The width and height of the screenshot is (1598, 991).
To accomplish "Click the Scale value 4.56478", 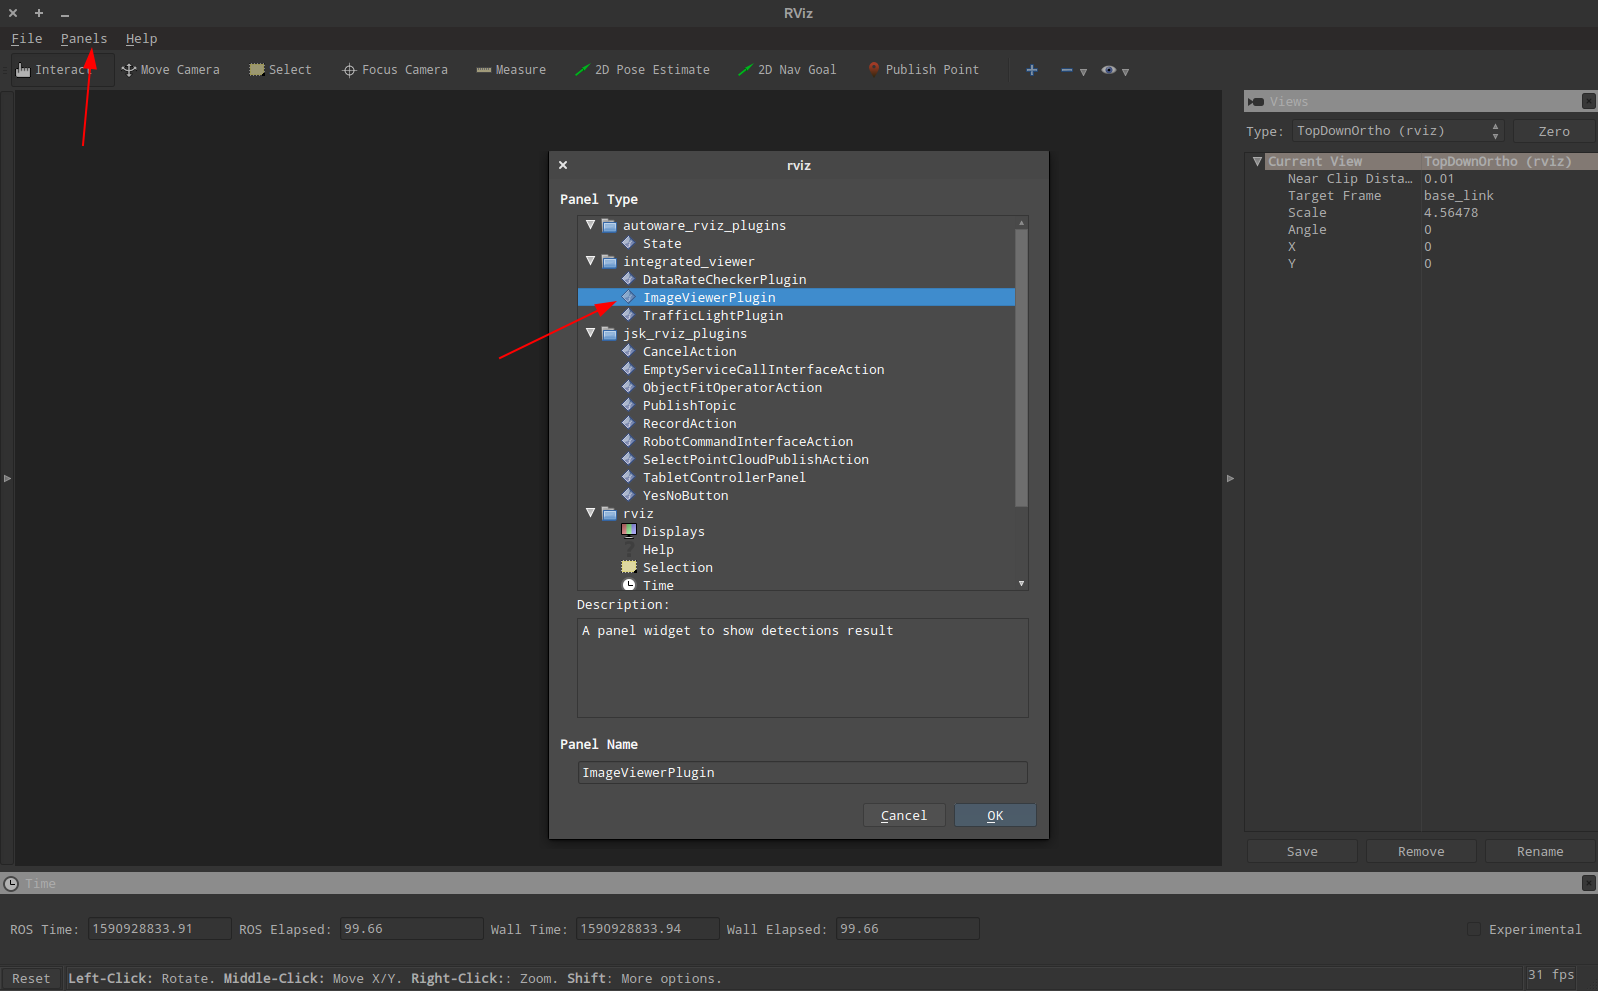I will click(1451, 213).
